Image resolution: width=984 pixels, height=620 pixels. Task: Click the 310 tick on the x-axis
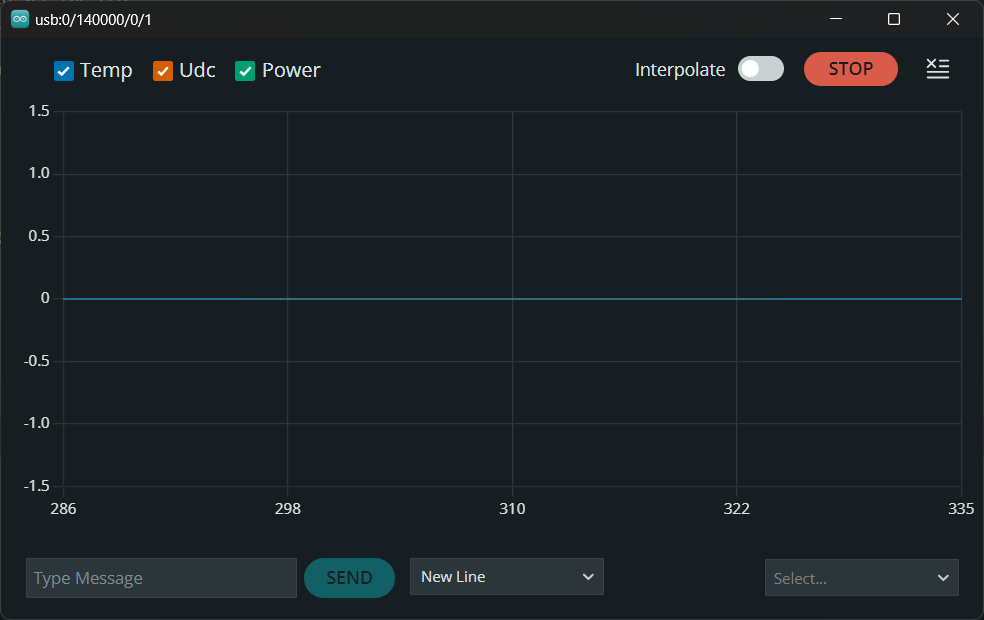click(512, 509)
